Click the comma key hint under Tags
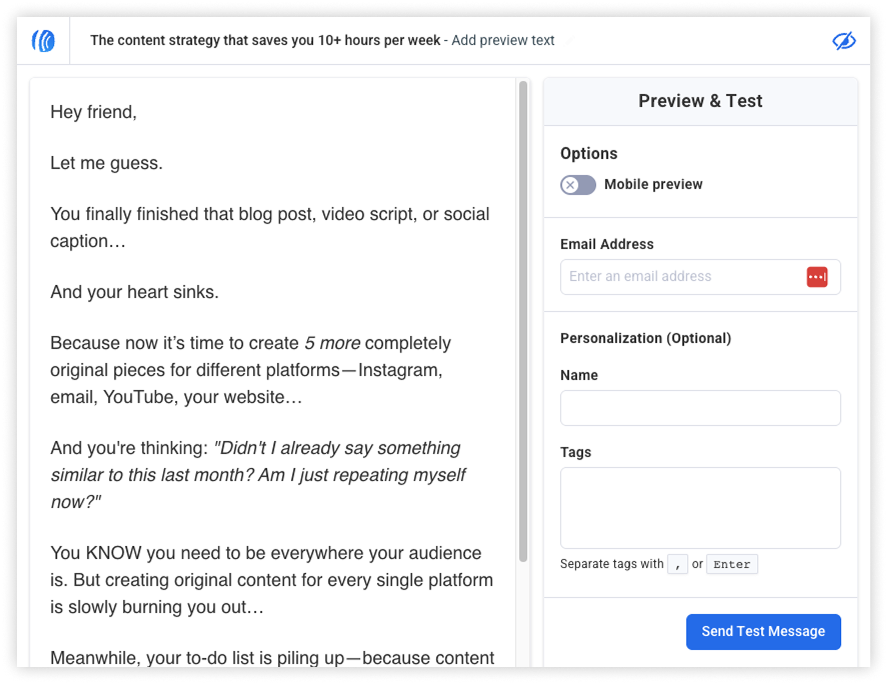The image size is (888, 684). pyautogui.click(x=677, y=564)
